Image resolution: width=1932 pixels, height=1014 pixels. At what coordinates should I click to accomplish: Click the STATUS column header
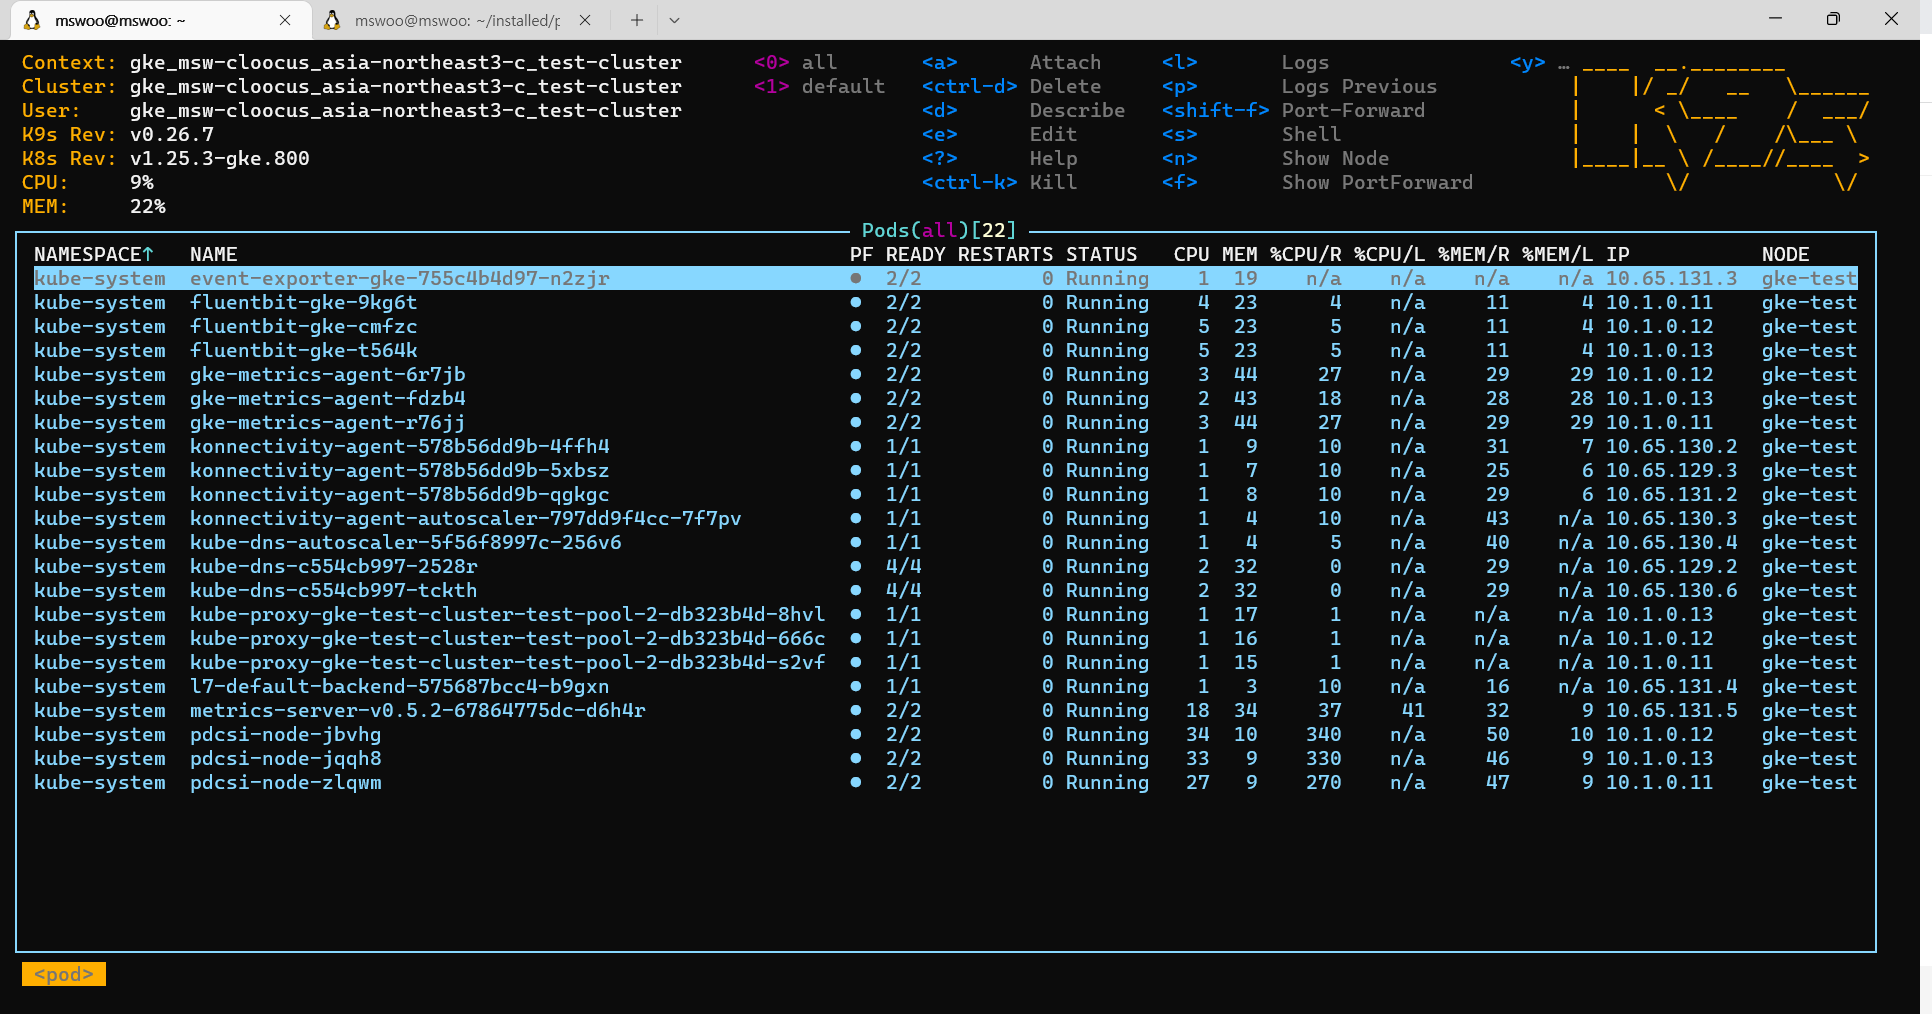[1101, 254]
